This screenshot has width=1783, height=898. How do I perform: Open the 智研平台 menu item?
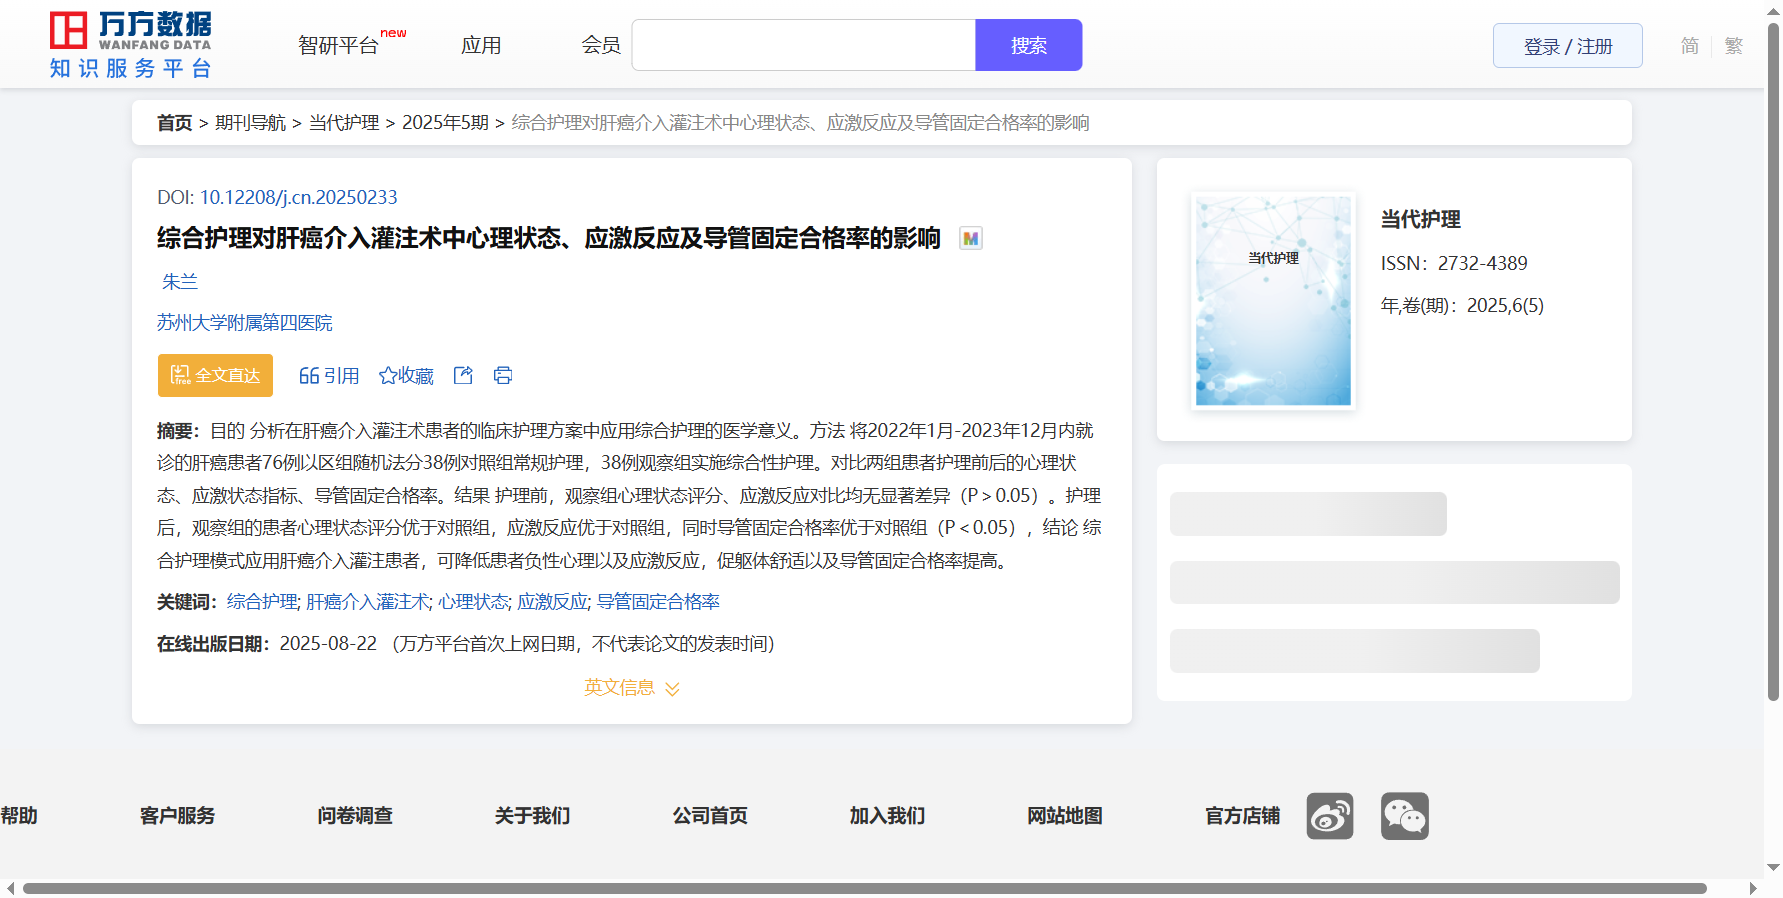(x=339, y=45)
